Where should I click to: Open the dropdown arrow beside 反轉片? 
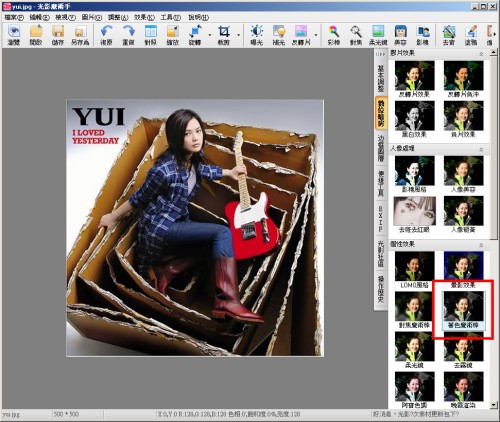pyautogui.click(x=316, y=35)
